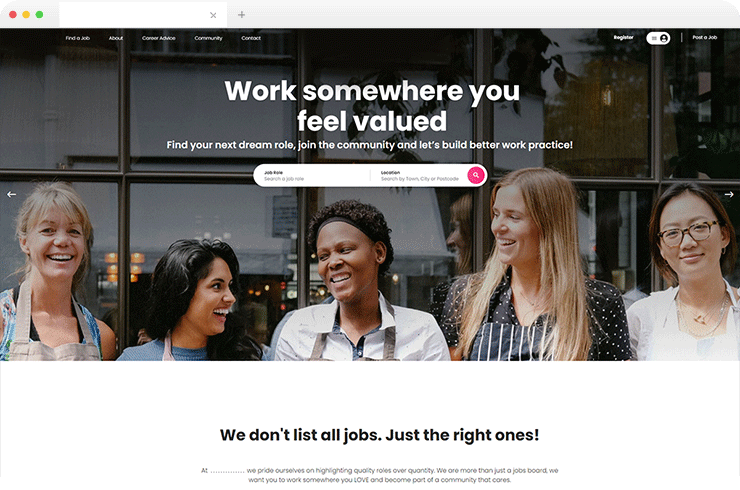Advance to next hero slide arrow
The width and height of the screenshot is (740, 490).
[729, 194]
